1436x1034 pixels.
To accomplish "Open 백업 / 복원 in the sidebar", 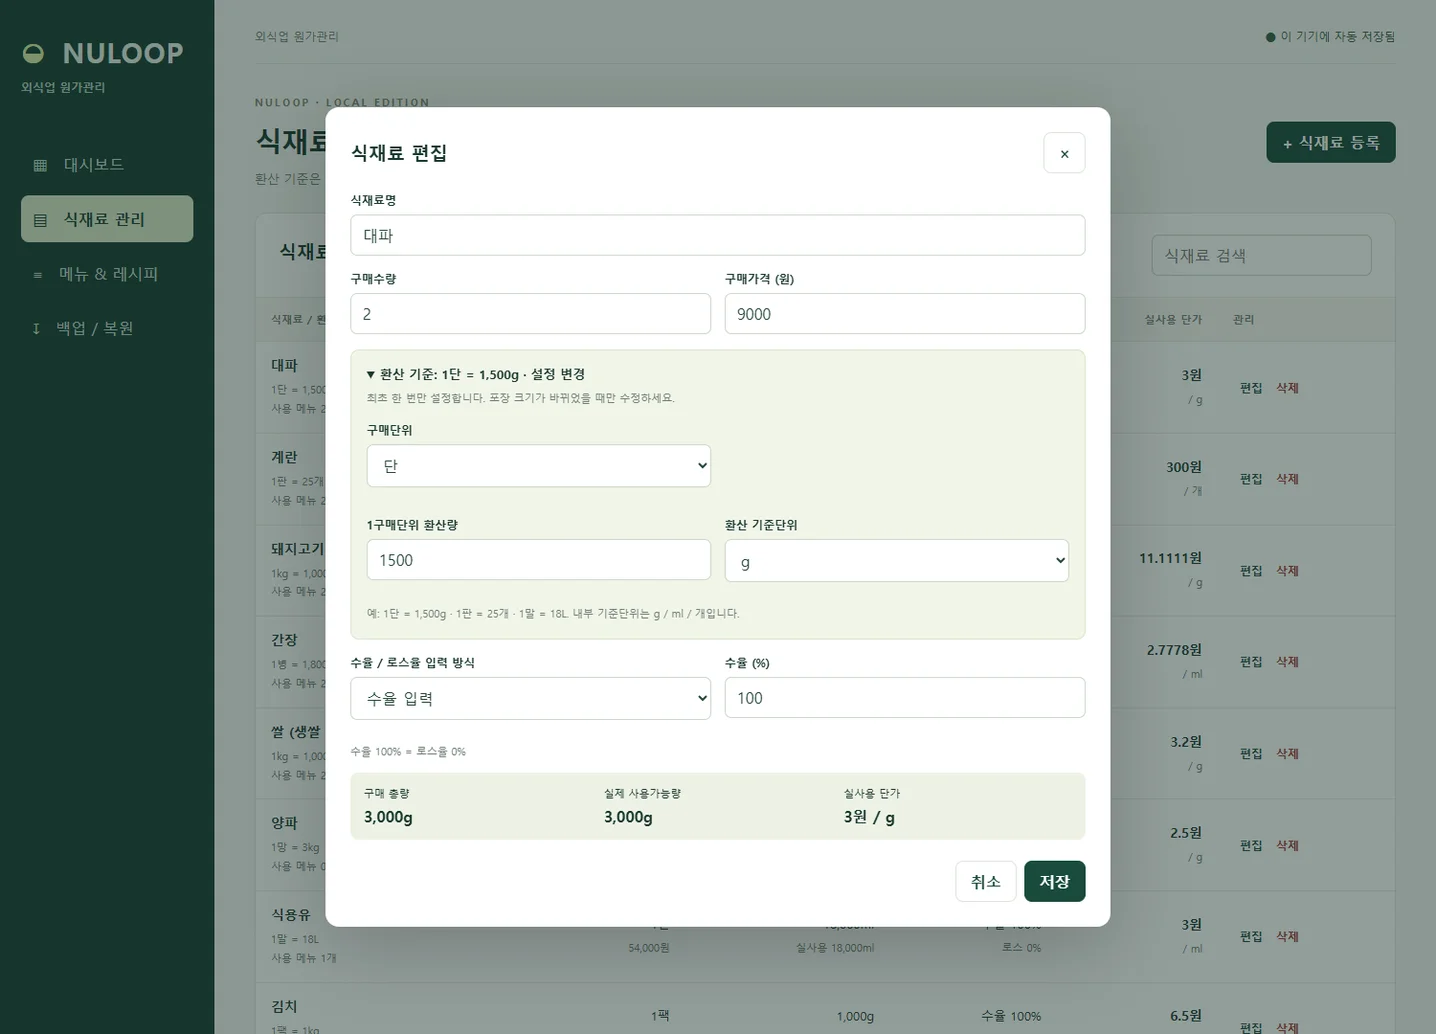I will click(x=107, y=328).
